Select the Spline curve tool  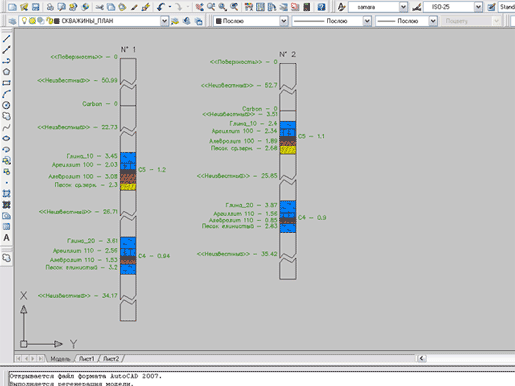pos(6,127)
